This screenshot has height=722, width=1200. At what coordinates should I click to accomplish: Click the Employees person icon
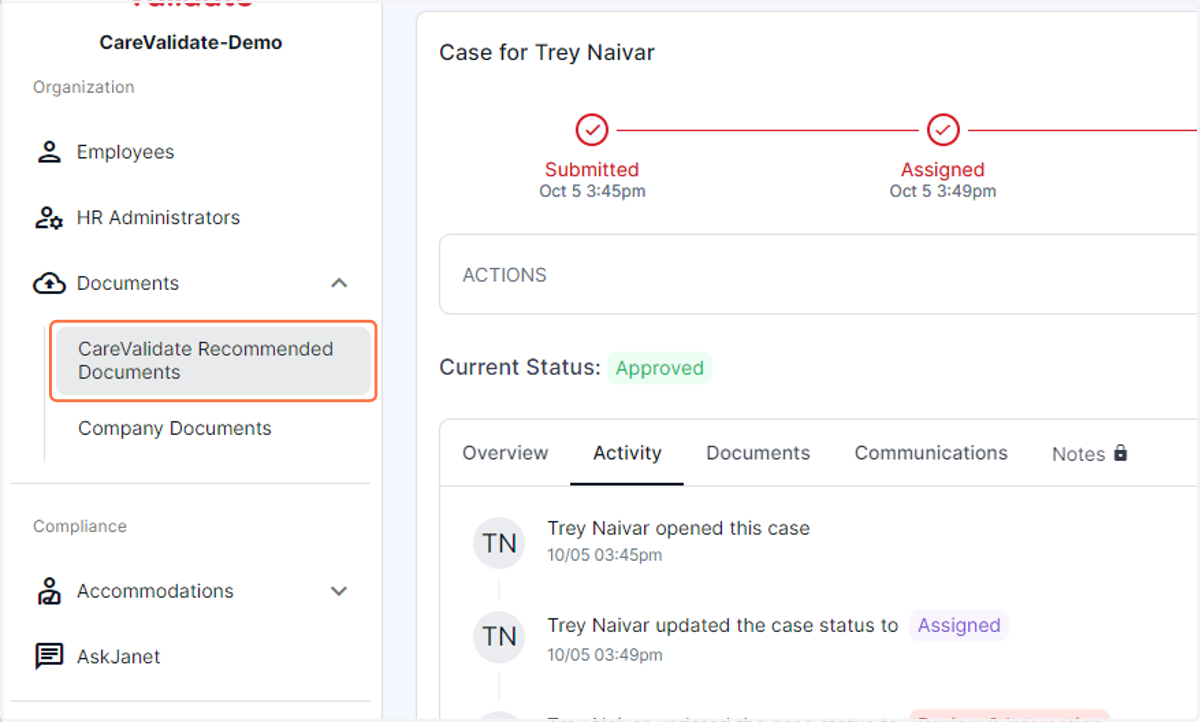tap(49, 152)
